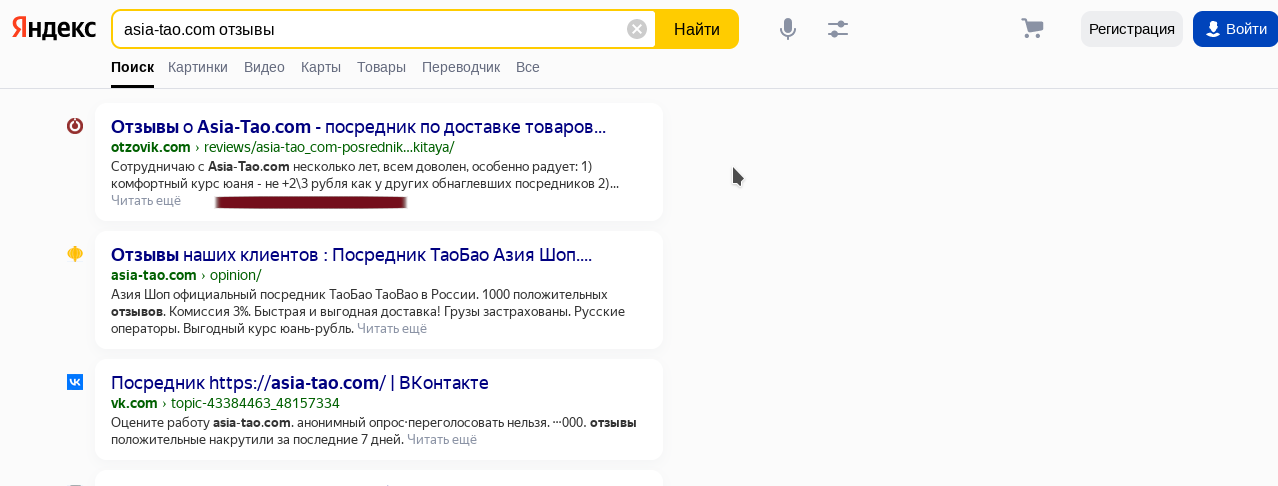Image resolution: width=1278 pixels, height=486 pixels.
Task: Click the Регистрация button
Action: pyautogui.click(x=1132, y=29)
